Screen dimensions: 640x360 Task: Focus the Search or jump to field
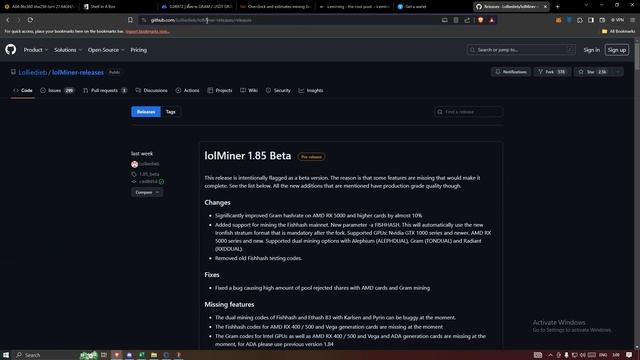point(521,50)
